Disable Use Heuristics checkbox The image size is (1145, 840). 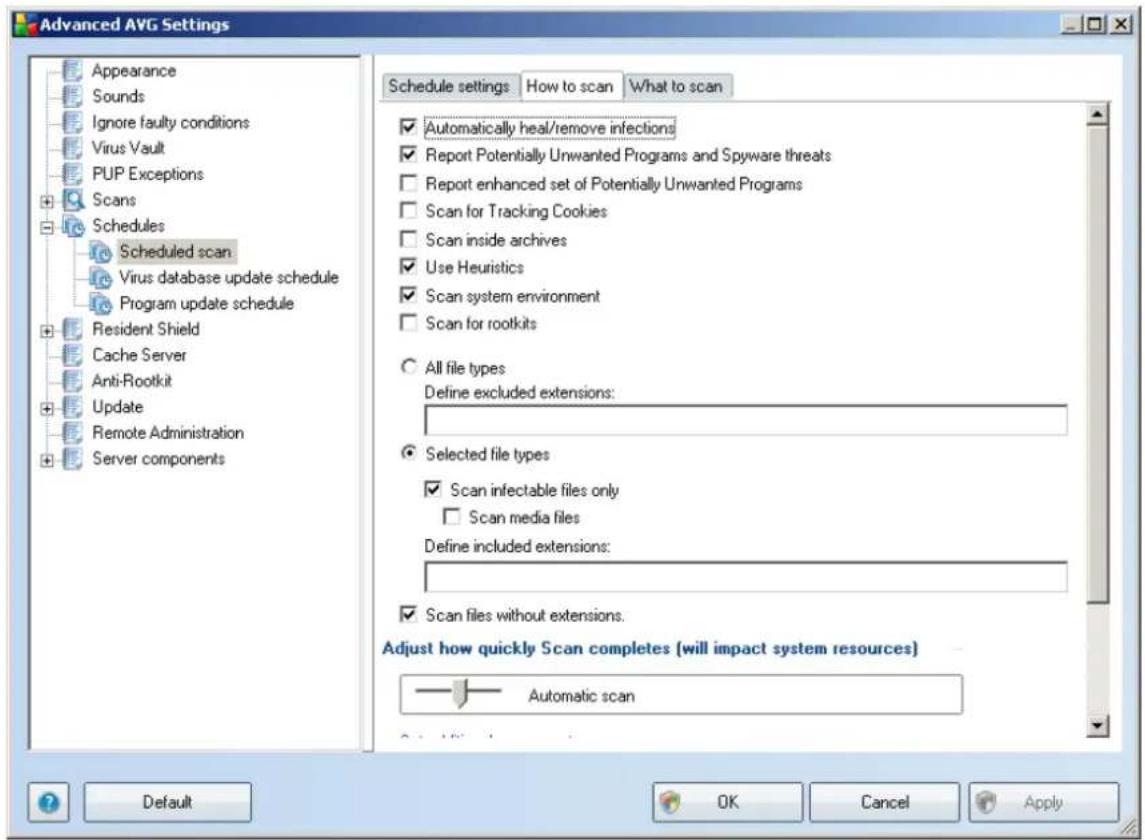coord(408,267)
